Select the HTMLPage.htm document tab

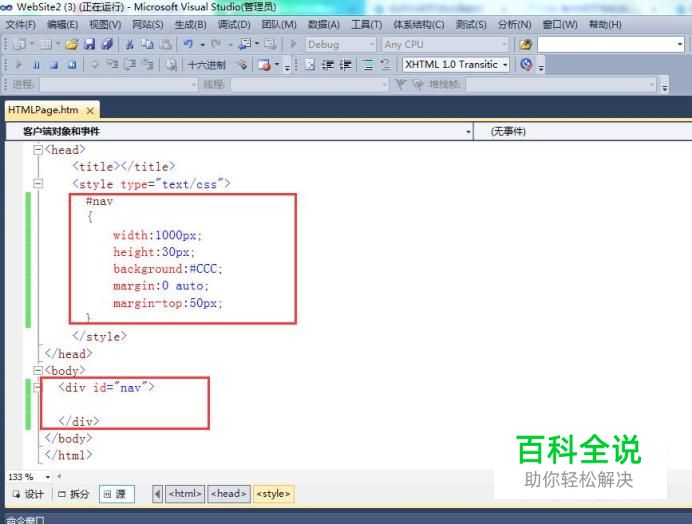tap(43, 110)
